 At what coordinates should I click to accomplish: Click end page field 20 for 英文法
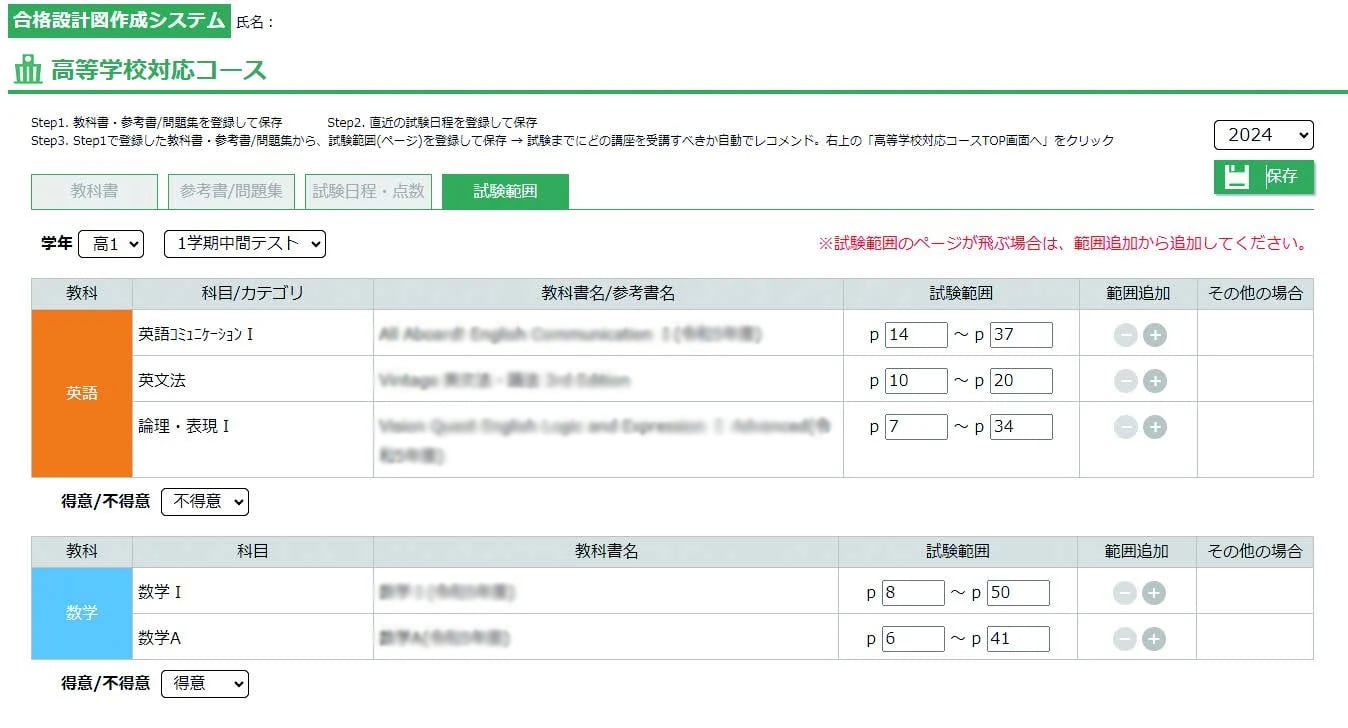click(1021, 381)
